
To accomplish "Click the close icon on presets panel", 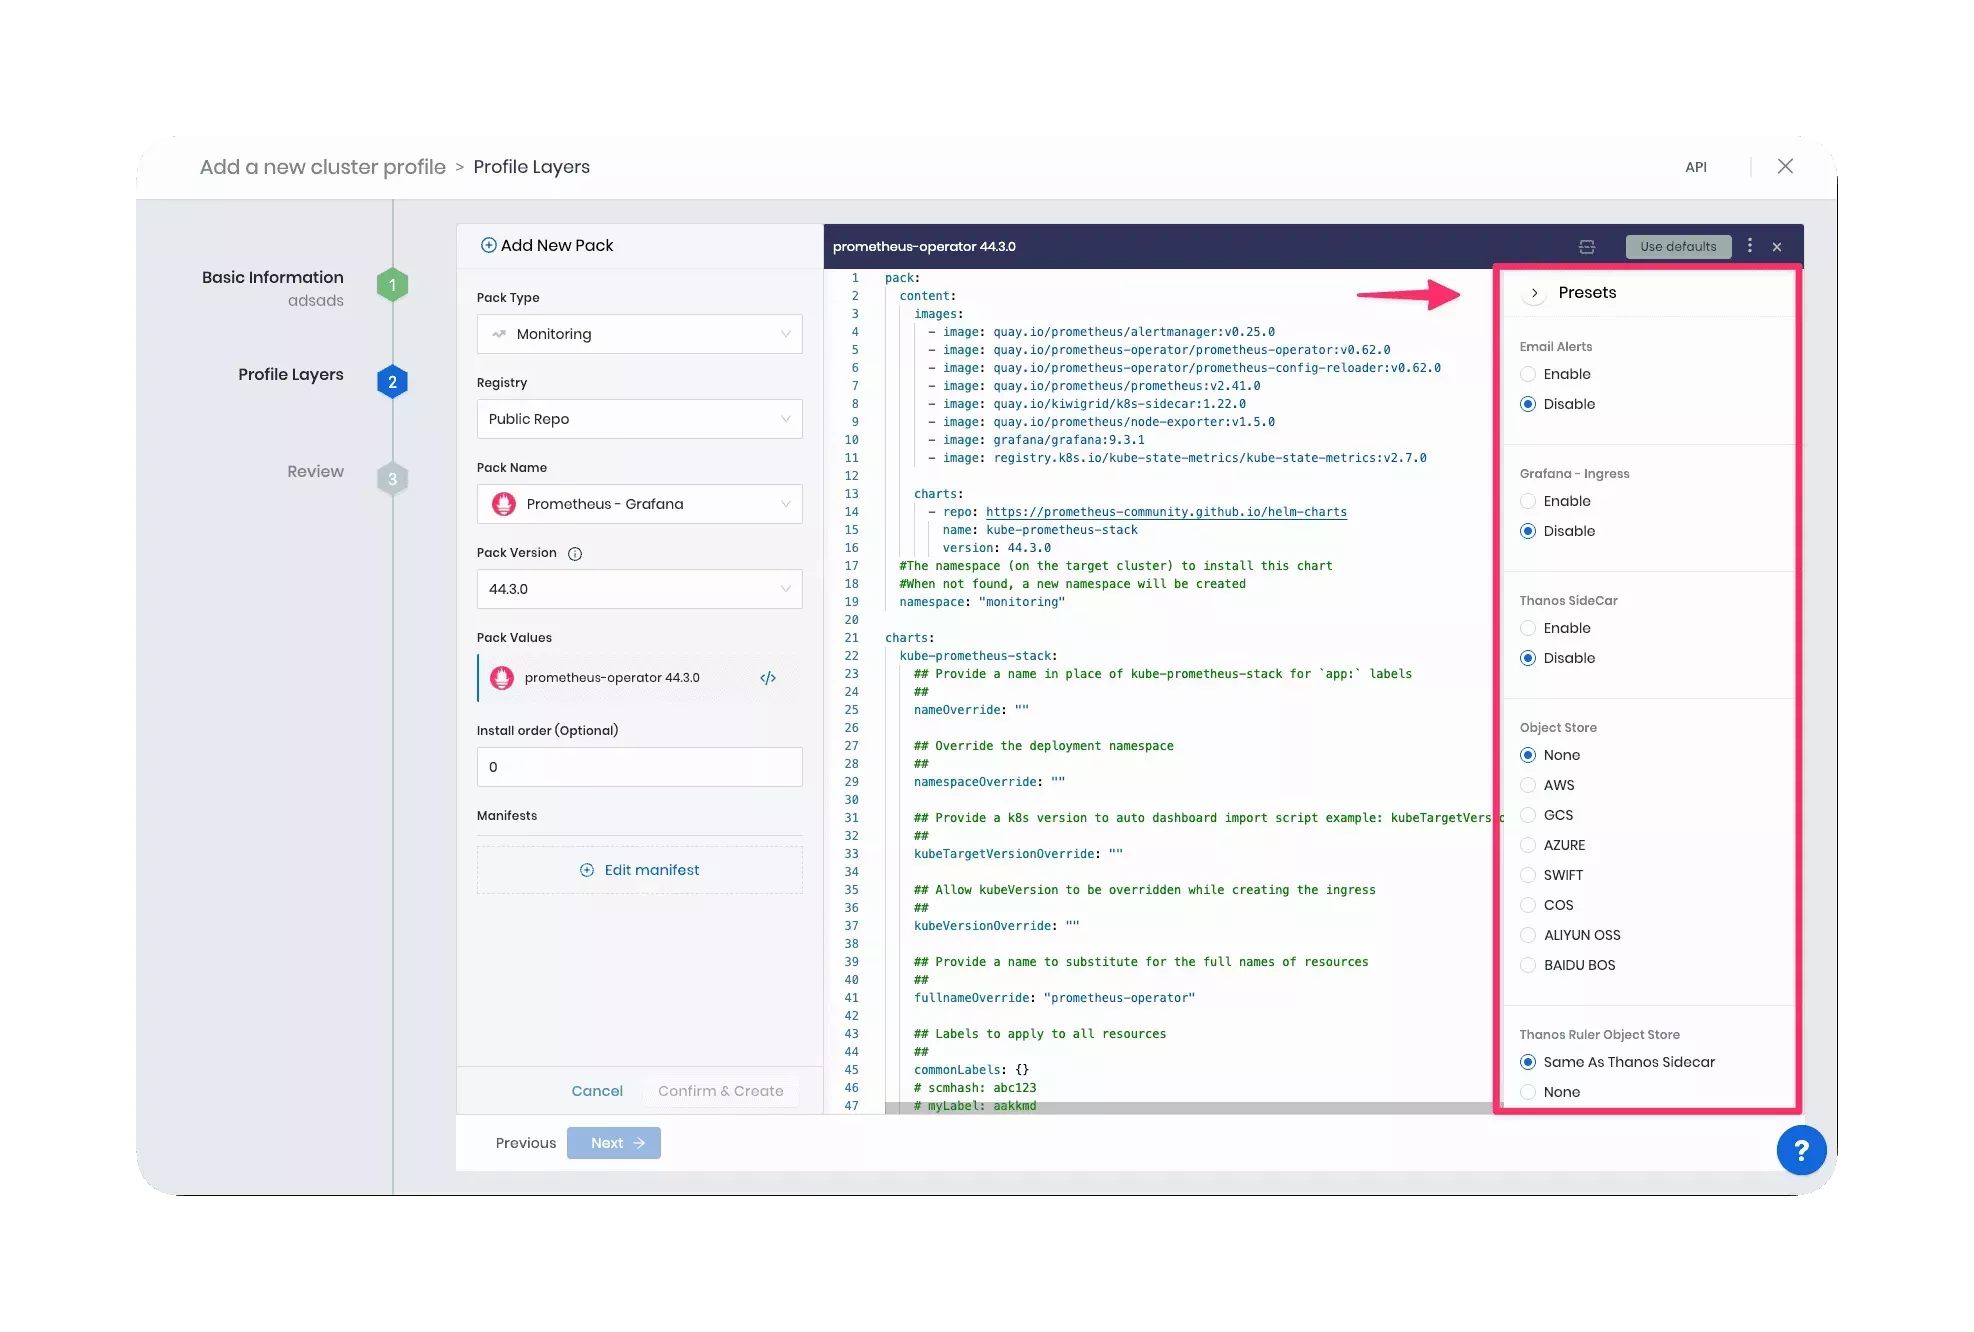I will [1535, 291].
